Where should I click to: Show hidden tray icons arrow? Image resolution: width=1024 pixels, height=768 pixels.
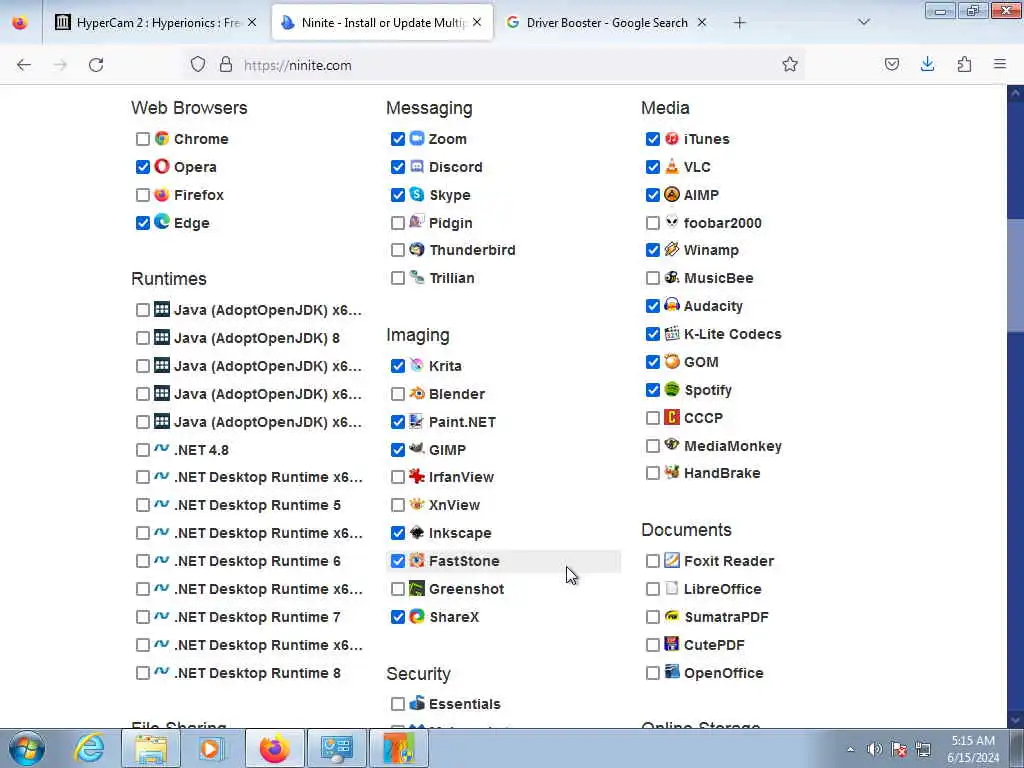850,749
